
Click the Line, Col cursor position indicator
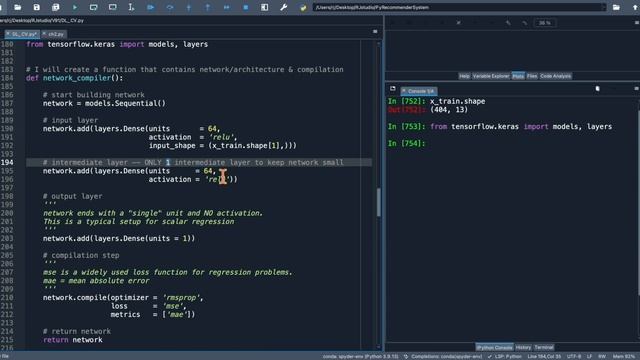[x=544, y=356]
